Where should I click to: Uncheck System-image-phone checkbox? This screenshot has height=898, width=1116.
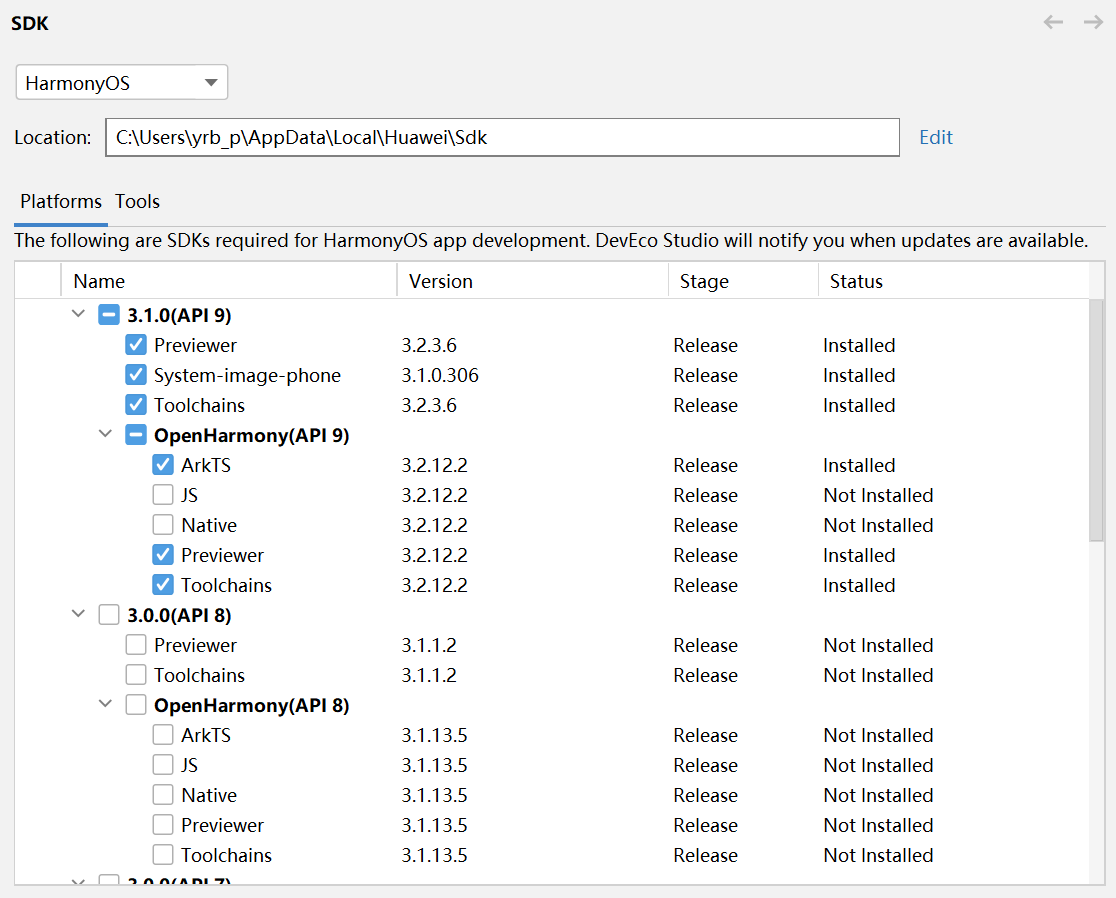coord(136,374)
